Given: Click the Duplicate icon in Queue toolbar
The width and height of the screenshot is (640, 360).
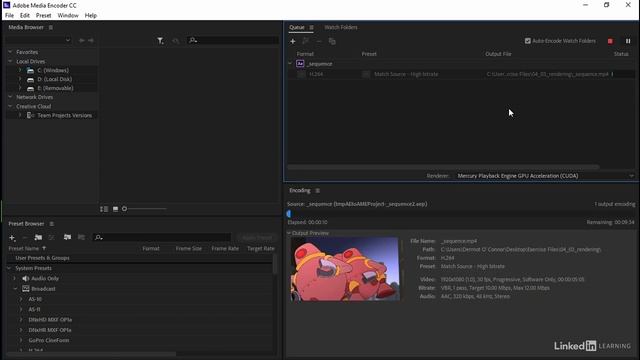Looking at the screenshot, I should 332,41.
